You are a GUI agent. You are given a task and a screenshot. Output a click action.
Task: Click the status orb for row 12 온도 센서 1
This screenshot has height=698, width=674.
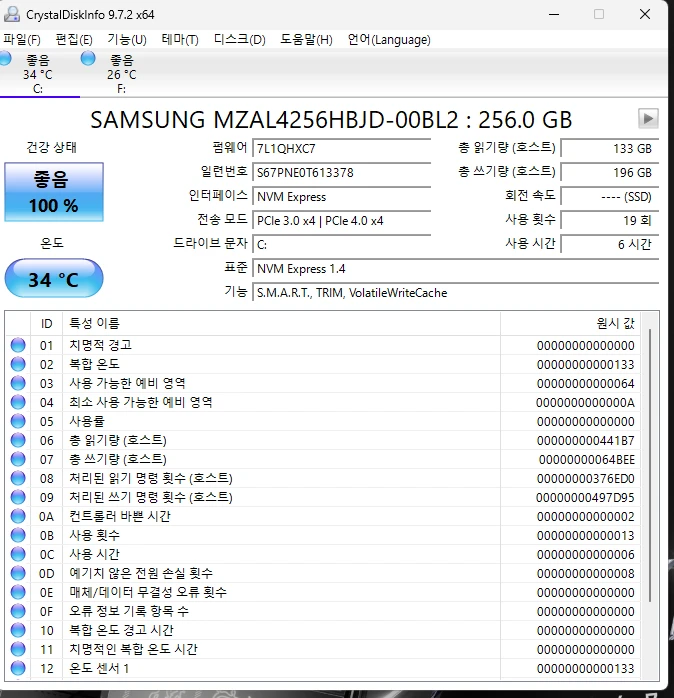(x=18, y=668)
